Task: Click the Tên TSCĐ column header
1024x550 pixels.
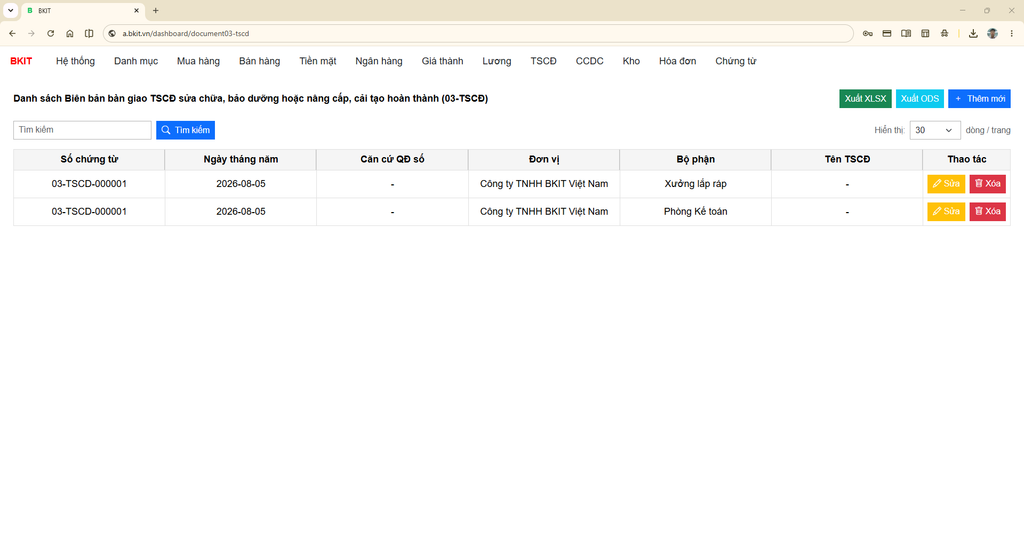Action: (846, 159)
